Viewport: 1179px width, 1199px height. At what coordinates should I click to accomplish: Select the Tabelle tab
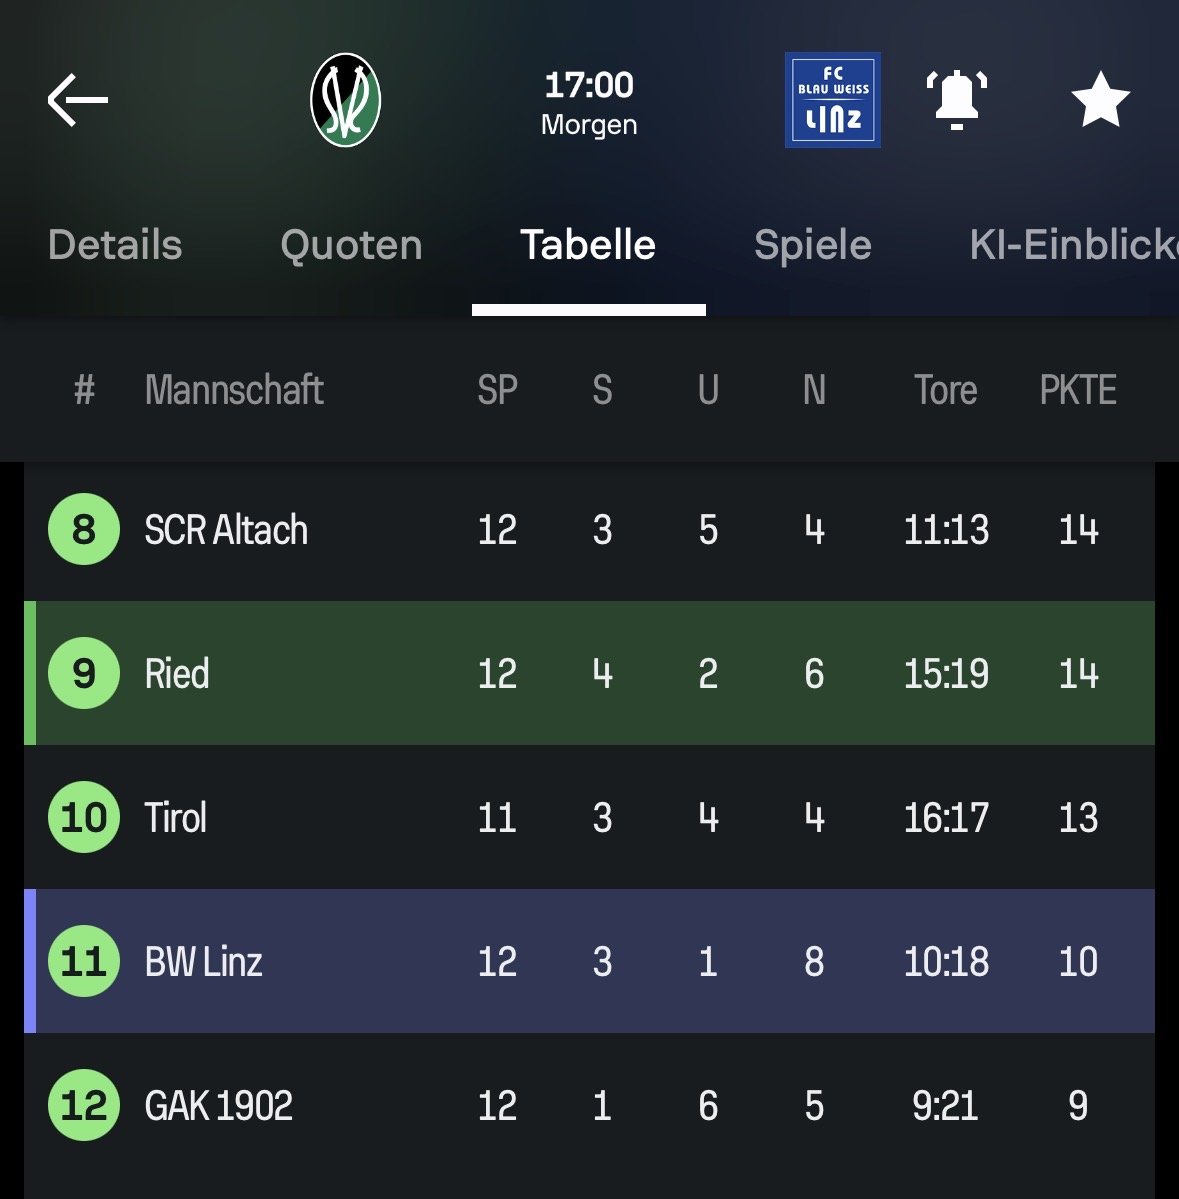coord(588,245)
